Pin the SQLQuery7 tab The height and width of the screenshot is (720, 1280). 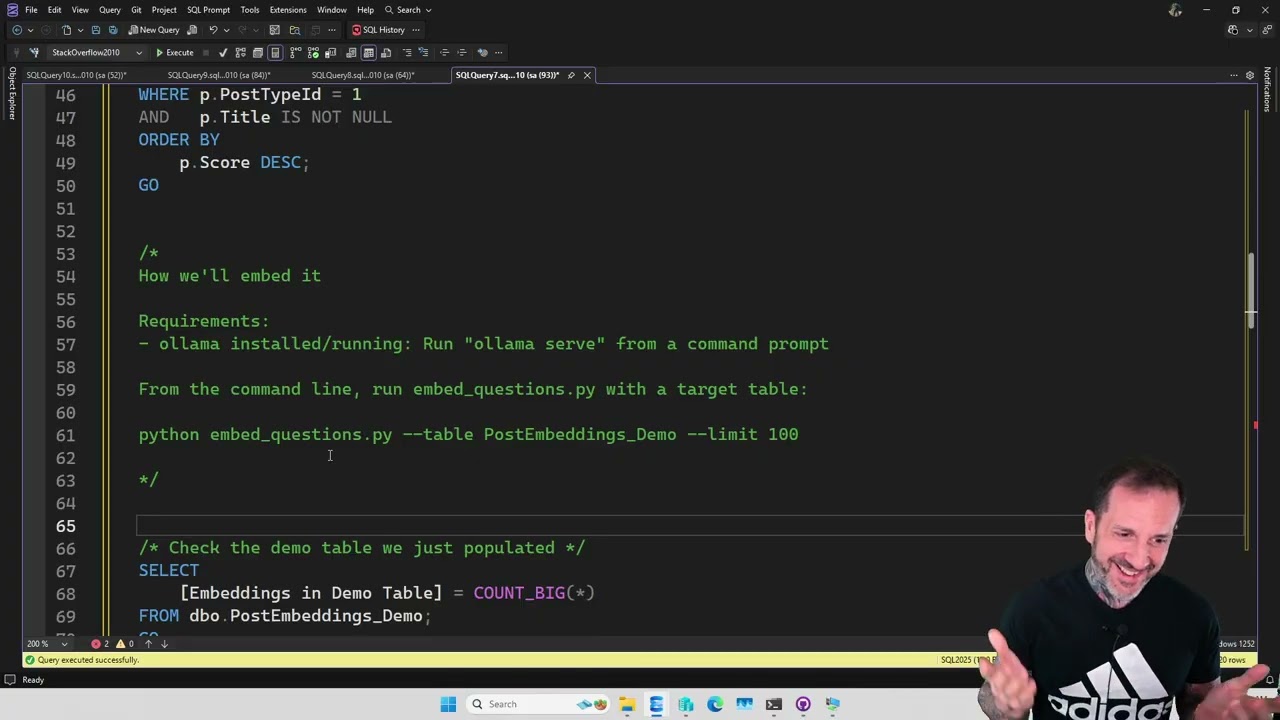pyautogui.click(x=571, y=75)
